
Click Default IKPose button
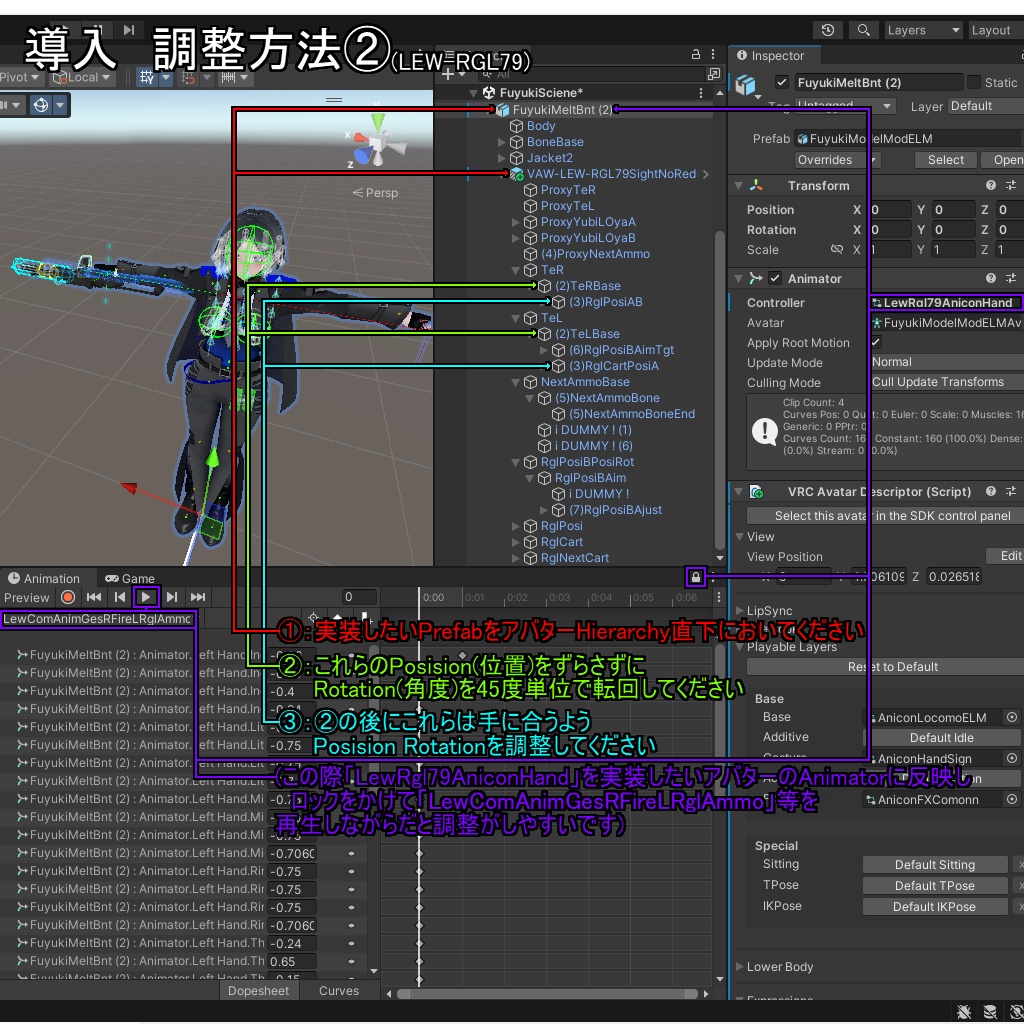click(x=935, y=906)
